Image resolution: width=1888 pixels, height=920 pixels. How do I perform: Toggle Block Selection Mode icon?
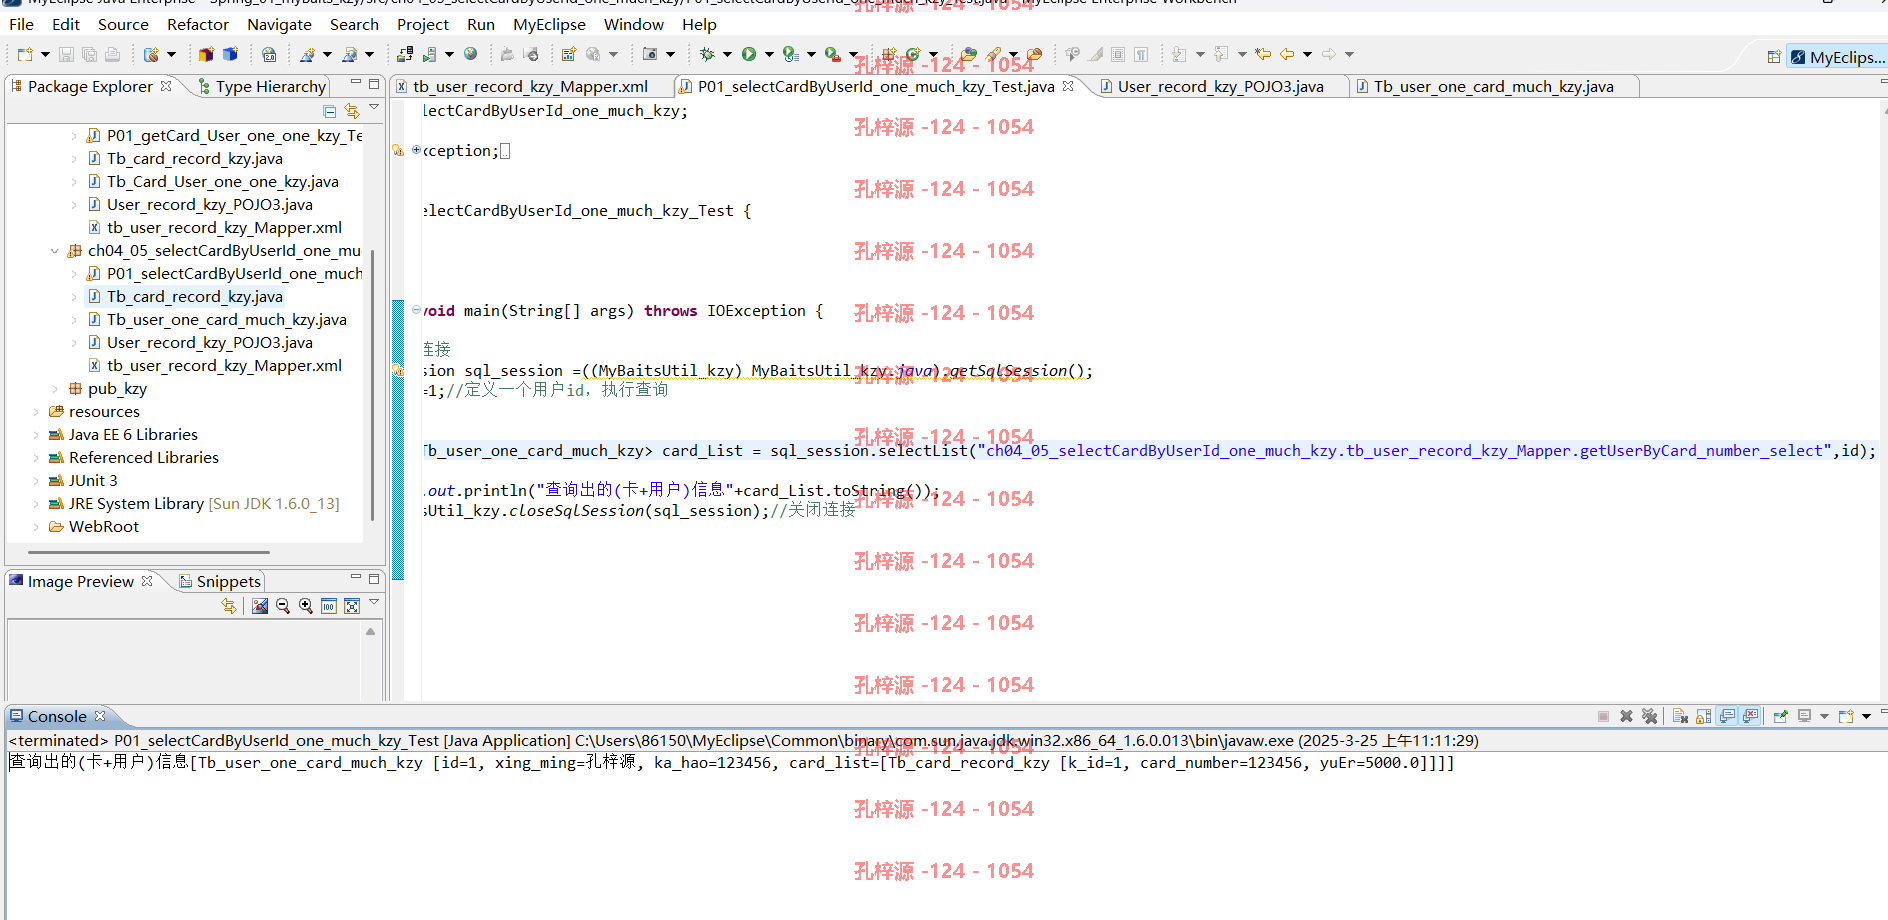pos(1118,54)
